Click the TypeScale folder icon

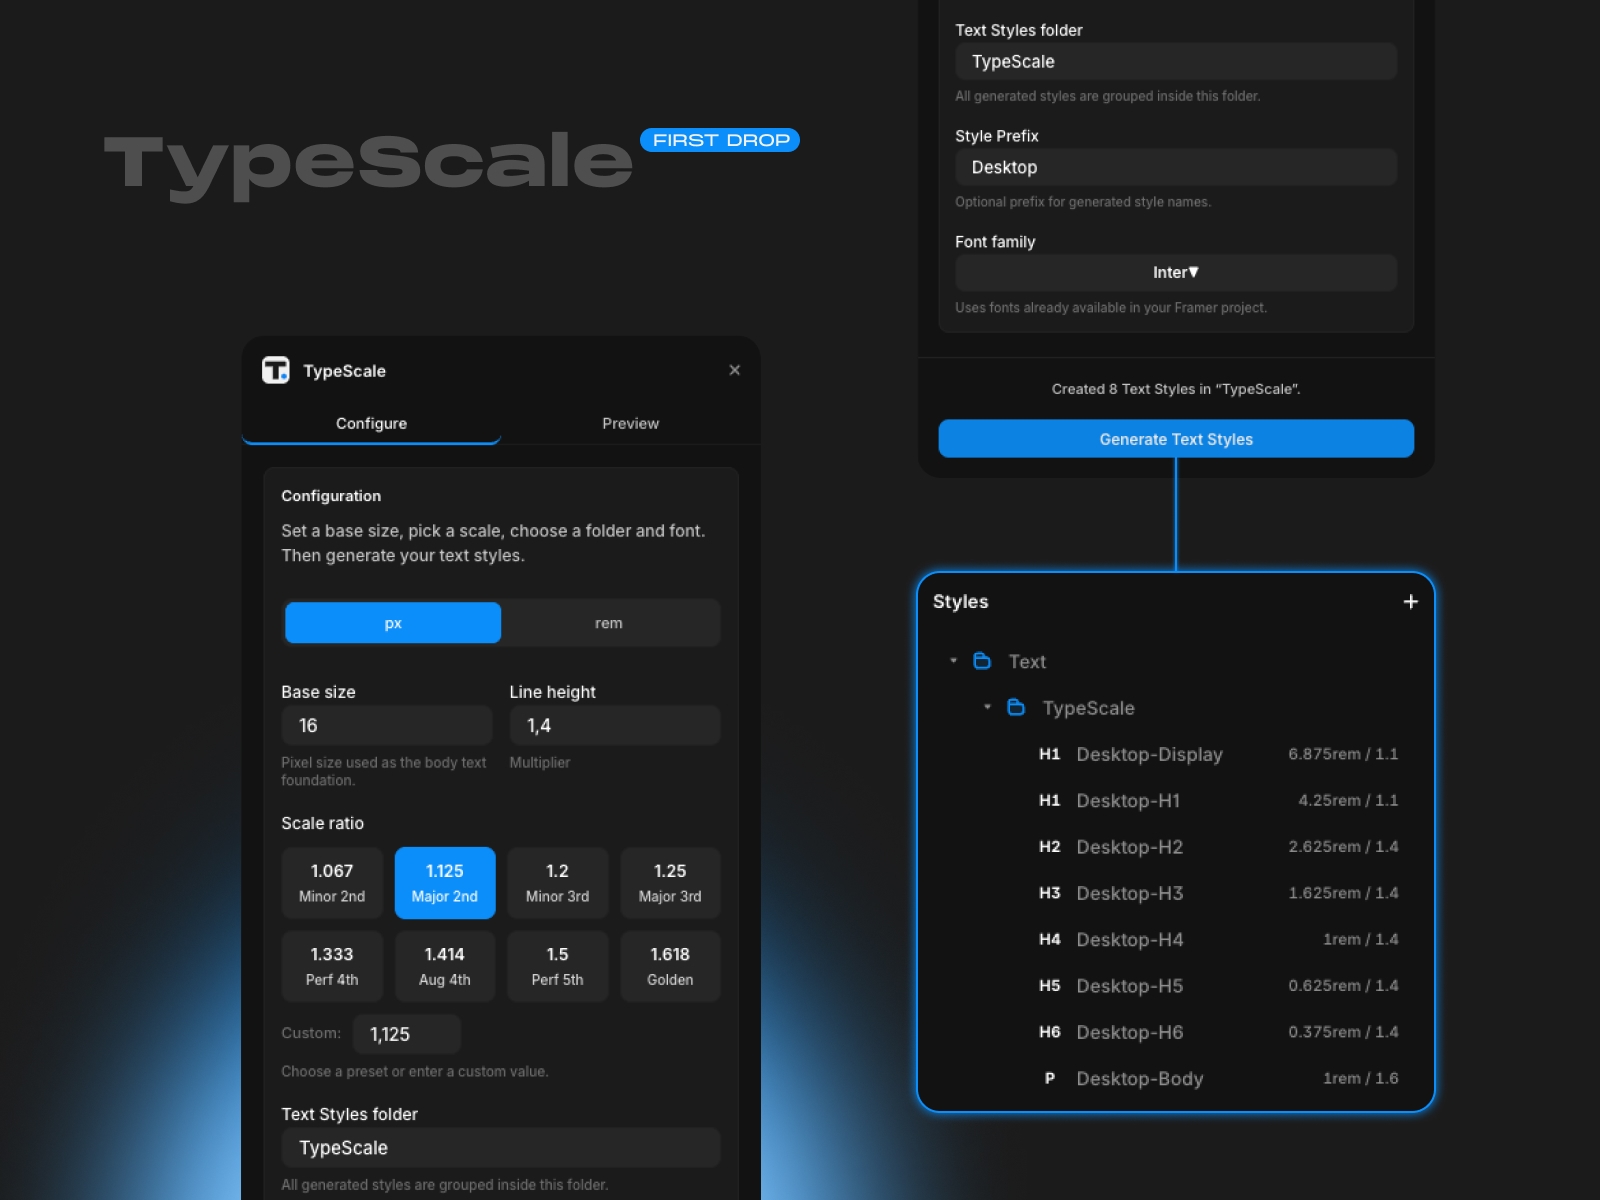point(1017,707)
